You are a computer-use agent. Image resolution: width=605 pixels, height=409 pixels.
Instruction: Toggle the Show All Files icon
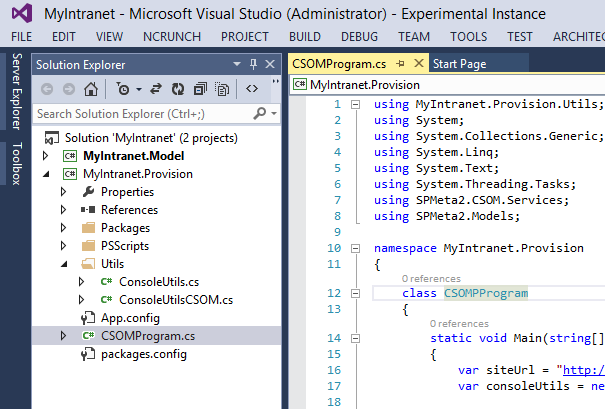pyautogui.click(x=222, y=89)
